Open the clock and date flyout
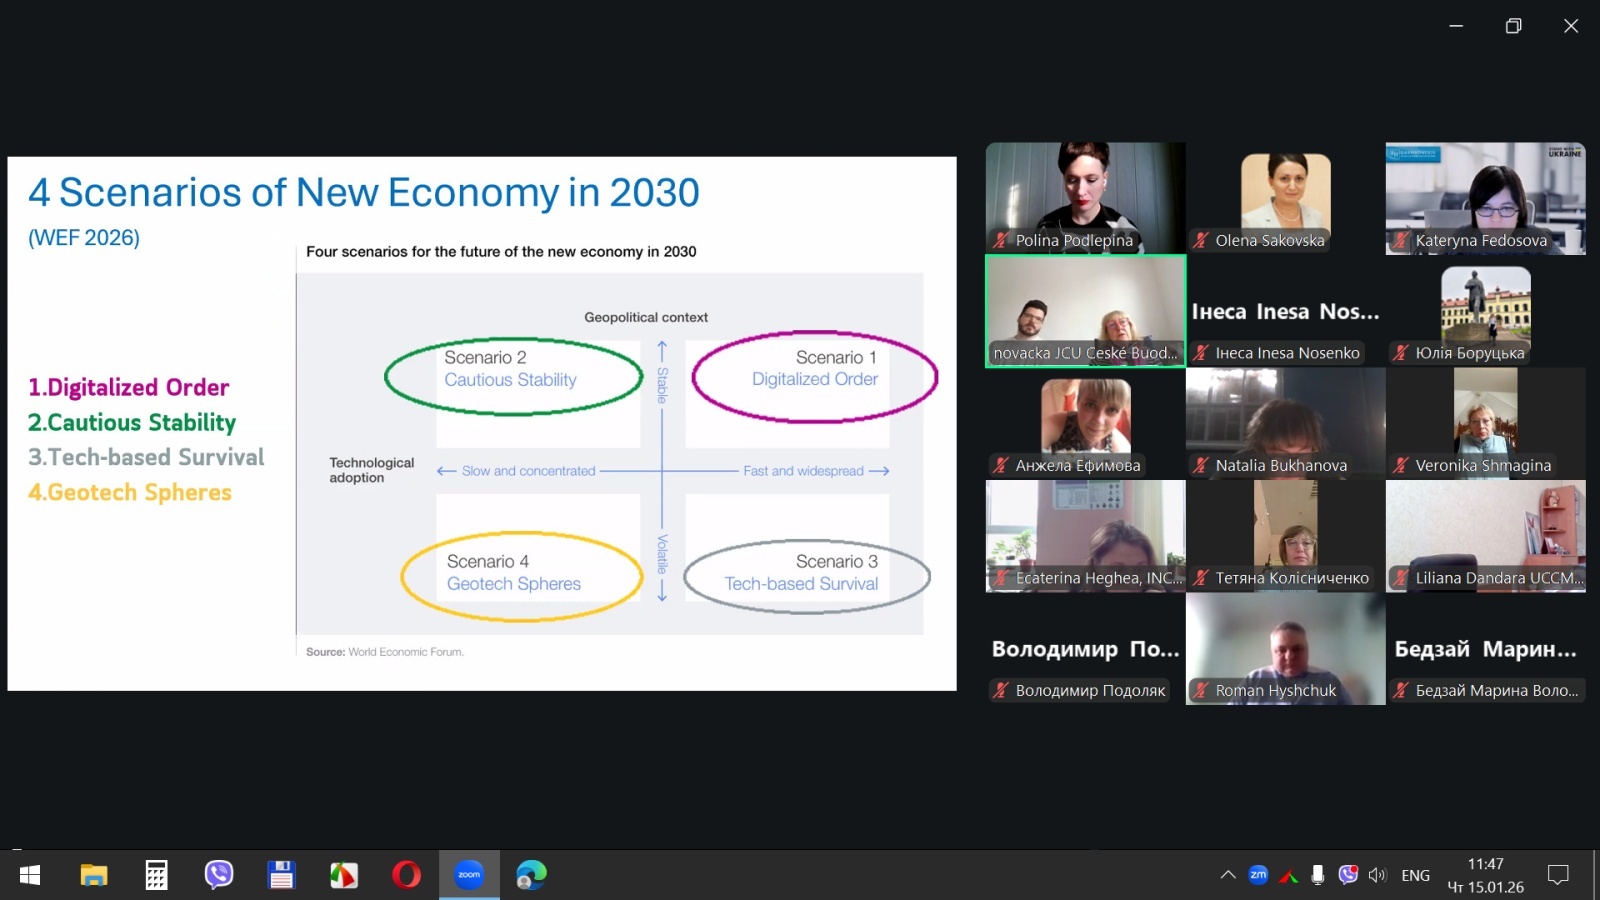The width and height of the screenshot is (1600, 900). coord(1486,875)
